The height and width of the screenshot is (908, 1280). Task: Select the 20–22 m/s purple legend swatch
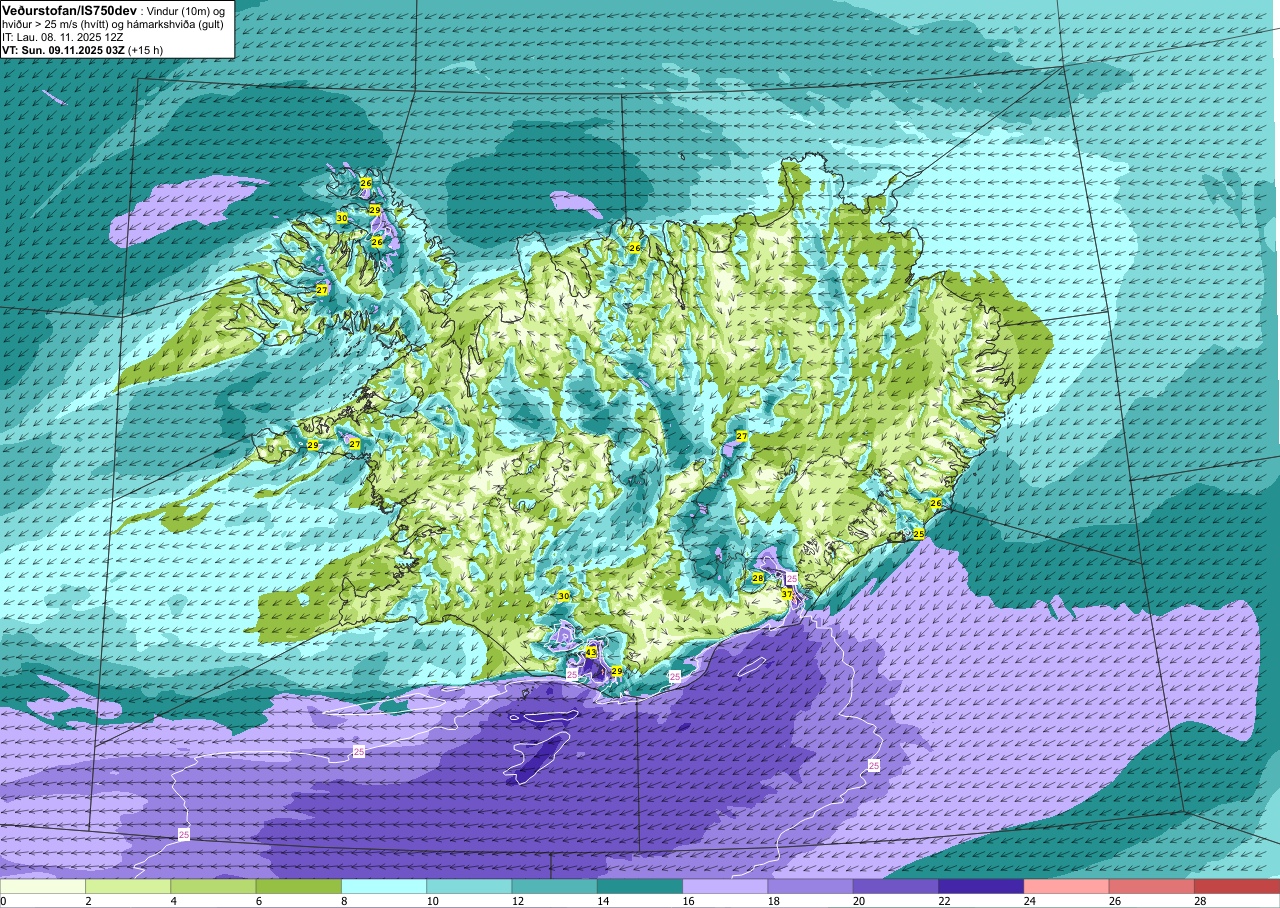[896, 886]
